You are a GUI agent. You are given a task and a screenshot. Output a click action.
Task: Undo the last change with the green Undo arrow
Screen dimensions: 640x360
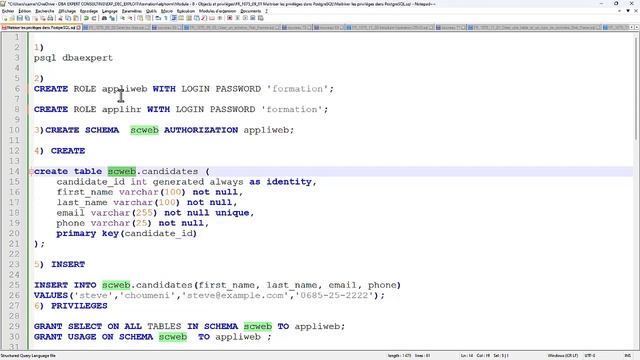coord(85,18)
